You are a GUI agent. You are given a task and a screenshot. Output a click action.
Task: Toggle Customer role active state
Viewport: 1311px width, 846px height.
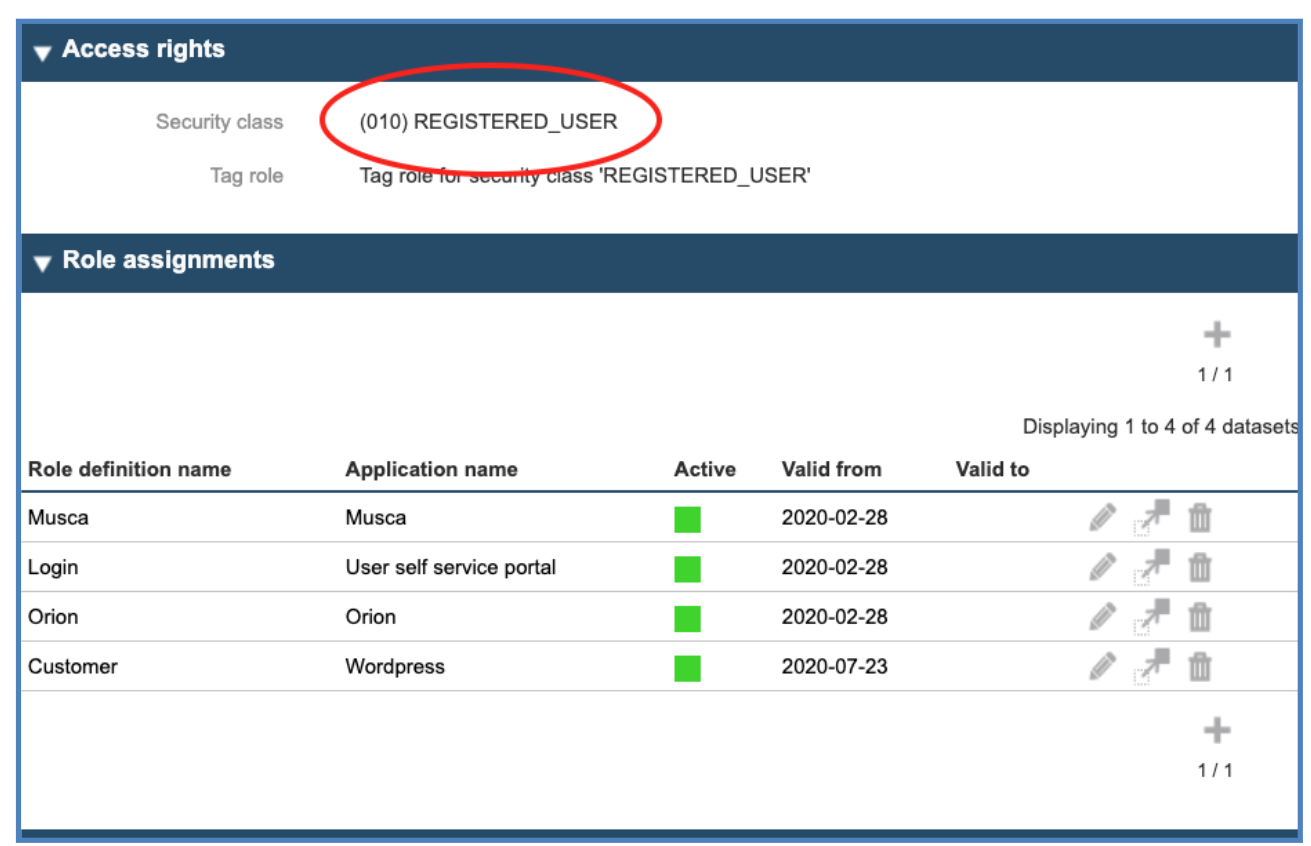coord(686,666)
